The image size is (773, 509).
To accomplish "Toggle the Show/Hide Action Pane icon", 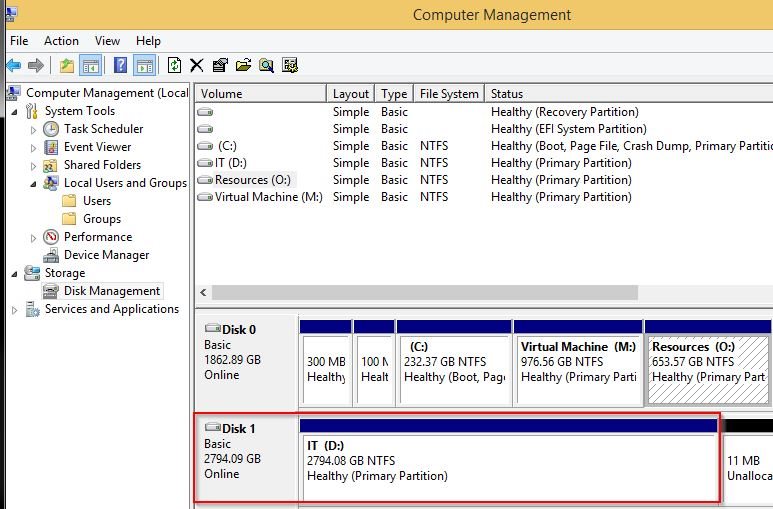I will tap(145, 65).
